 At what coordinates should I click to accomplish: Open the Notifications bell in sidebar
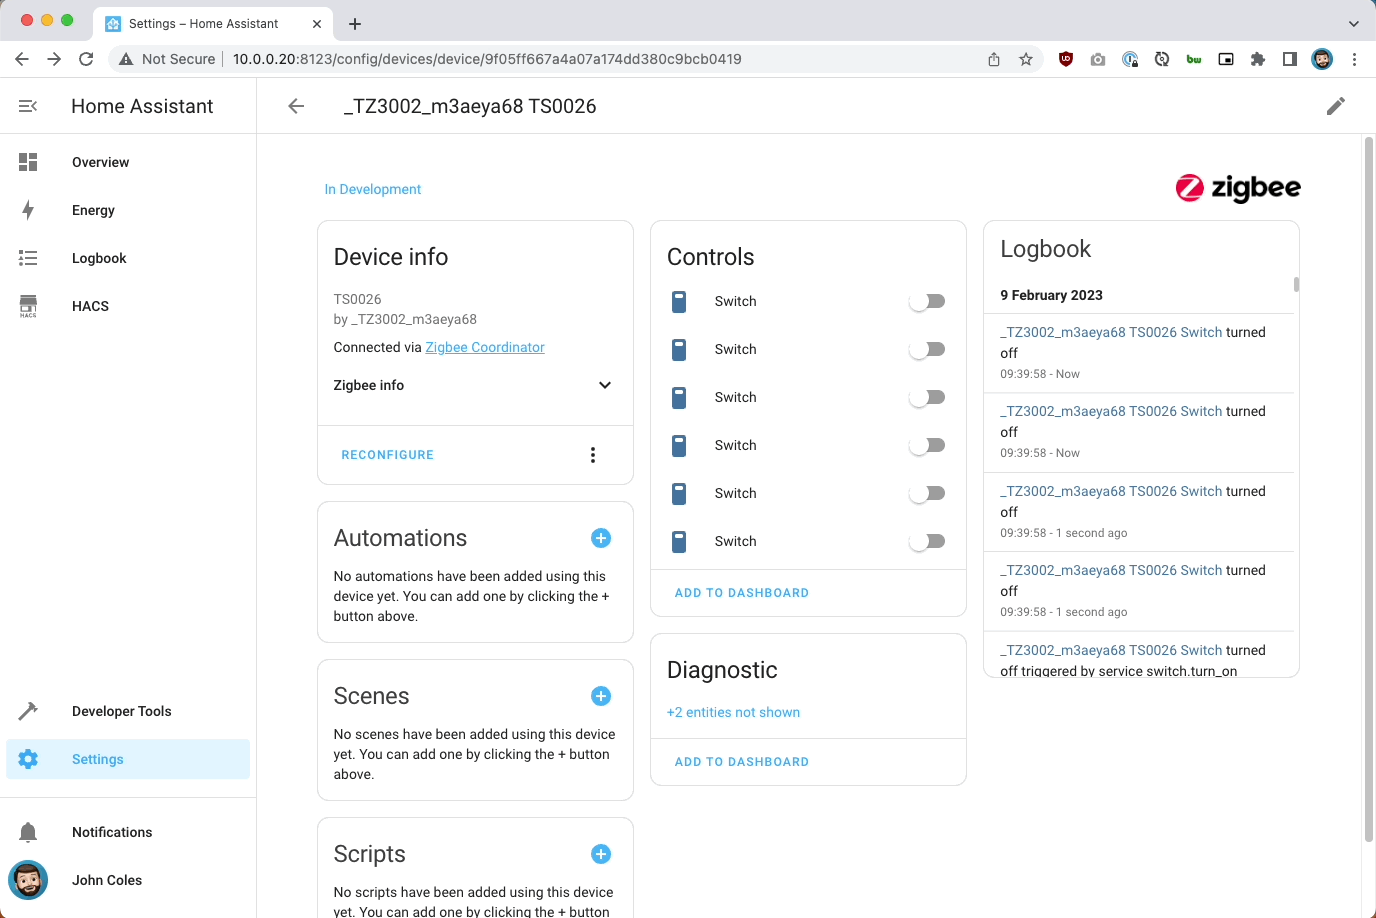(28, 832)
